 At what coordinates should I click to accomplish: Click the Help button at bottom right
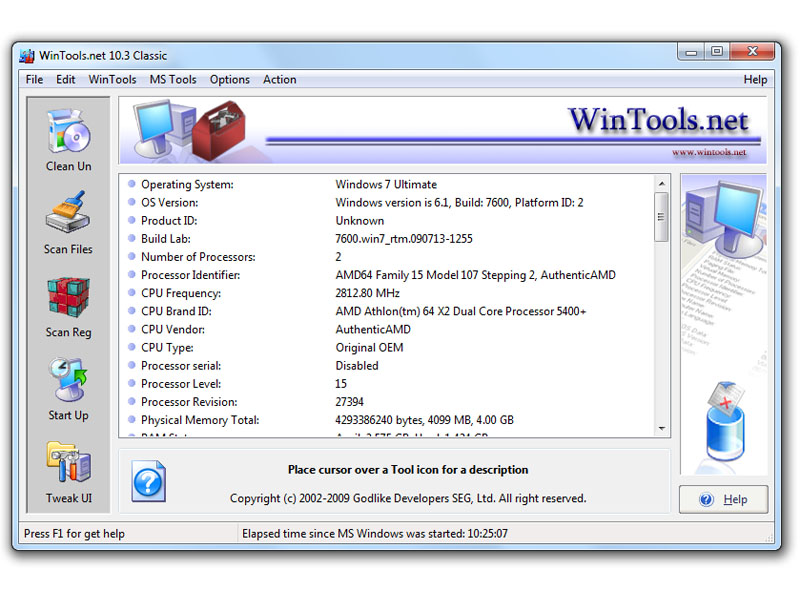point(723,499)
